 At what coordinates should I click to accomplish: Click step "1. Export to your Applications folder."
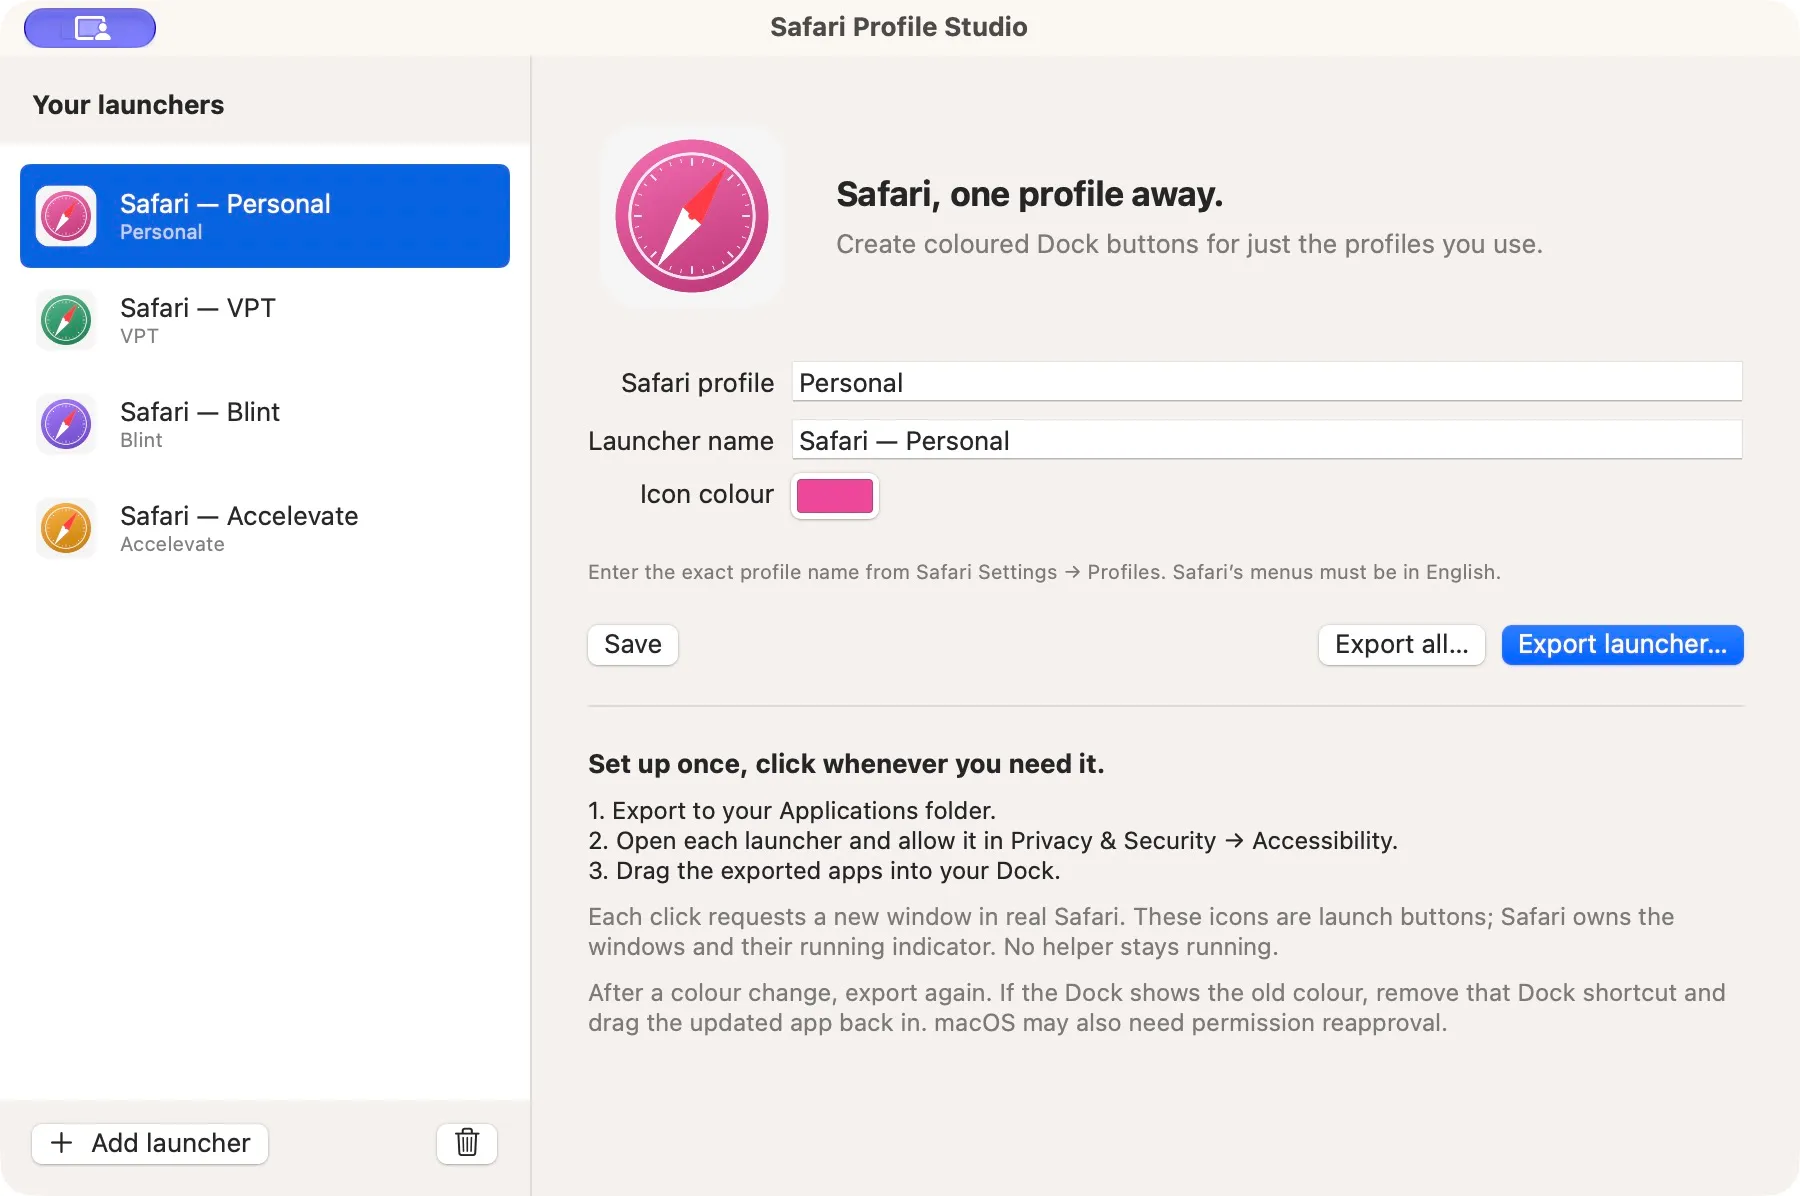tap(792, 811)
